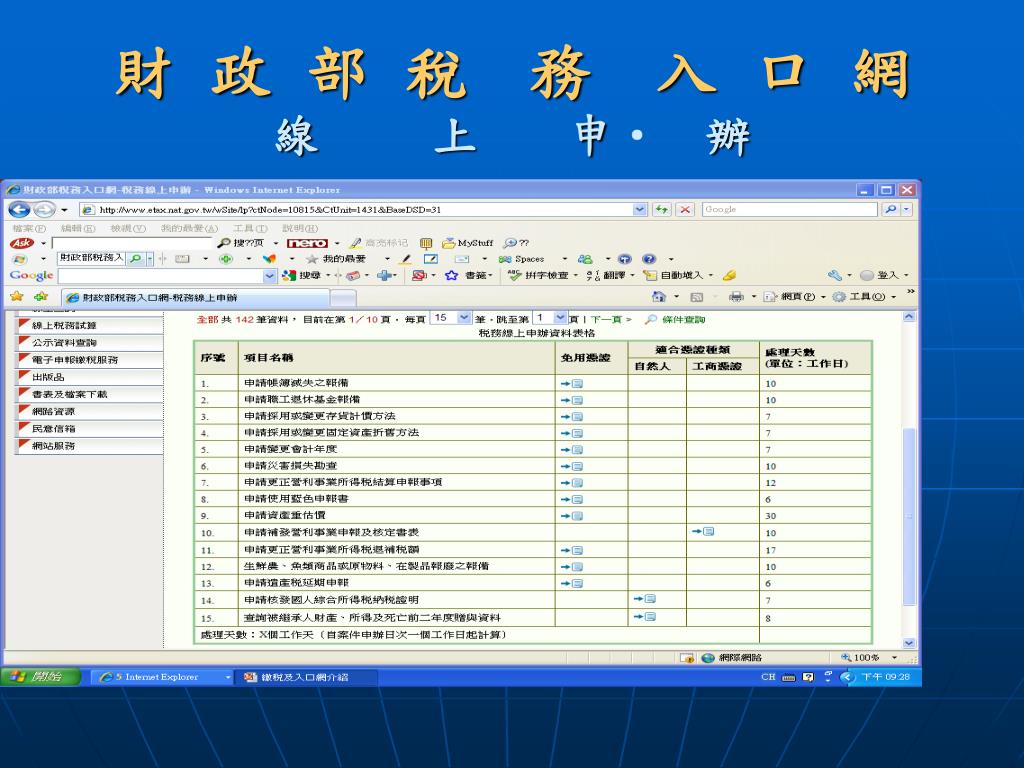Click the Windows 開始 start button
This screenshot has height=768, width=1024.
pyautogui.click(x=40, y=677)
